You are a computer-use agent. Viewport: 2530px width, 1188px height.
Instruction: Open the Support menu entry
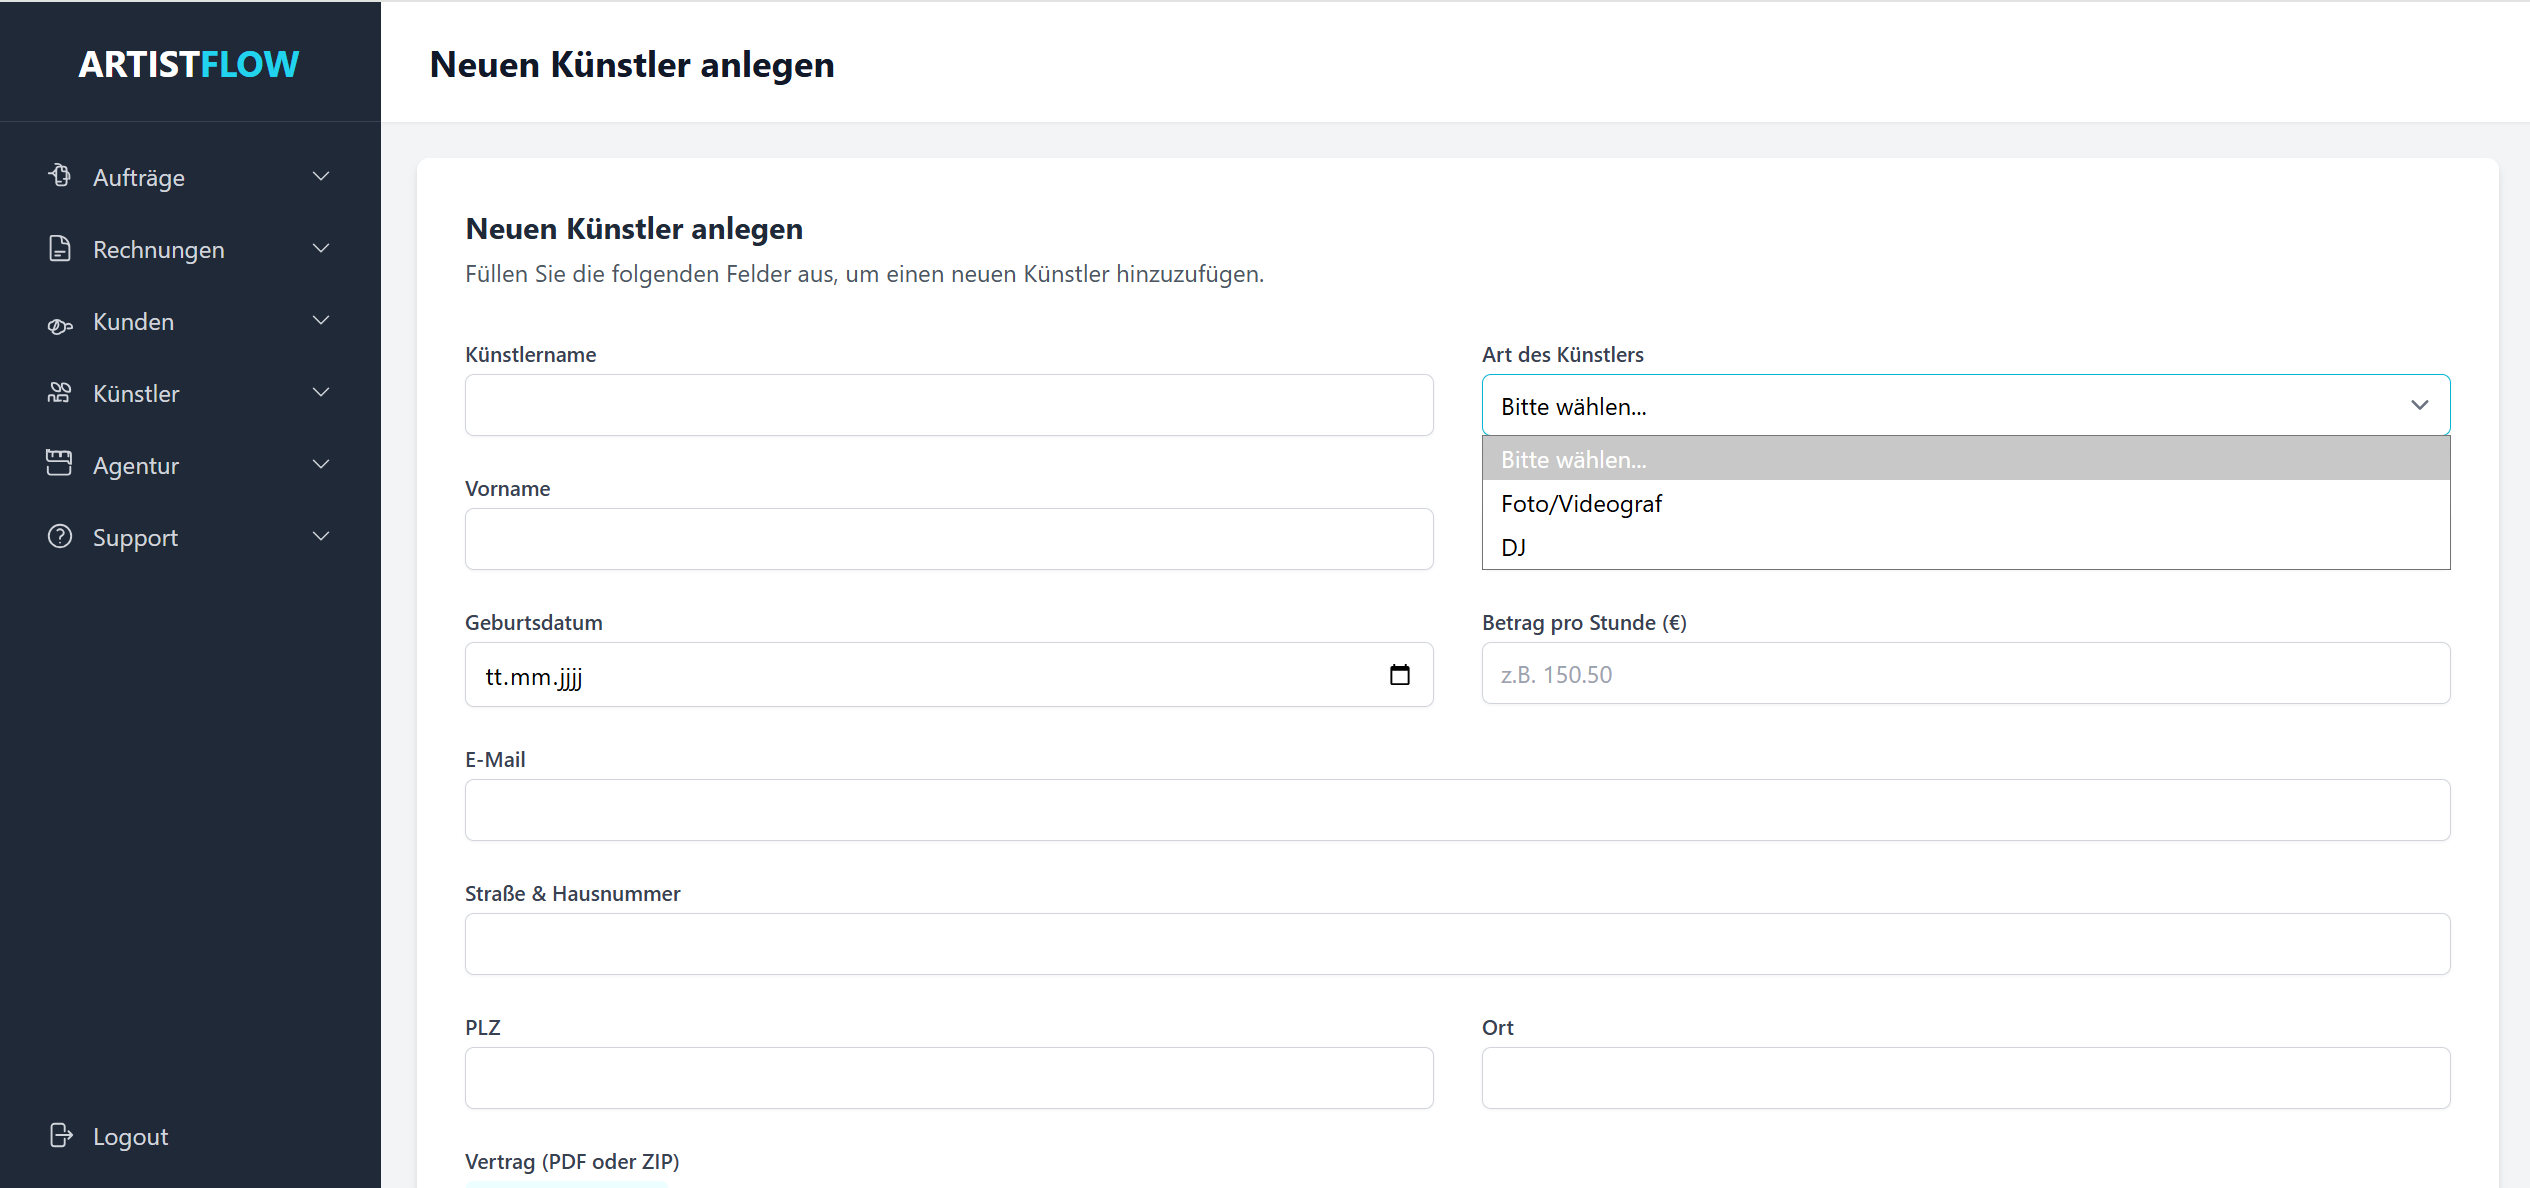(135, 537)
